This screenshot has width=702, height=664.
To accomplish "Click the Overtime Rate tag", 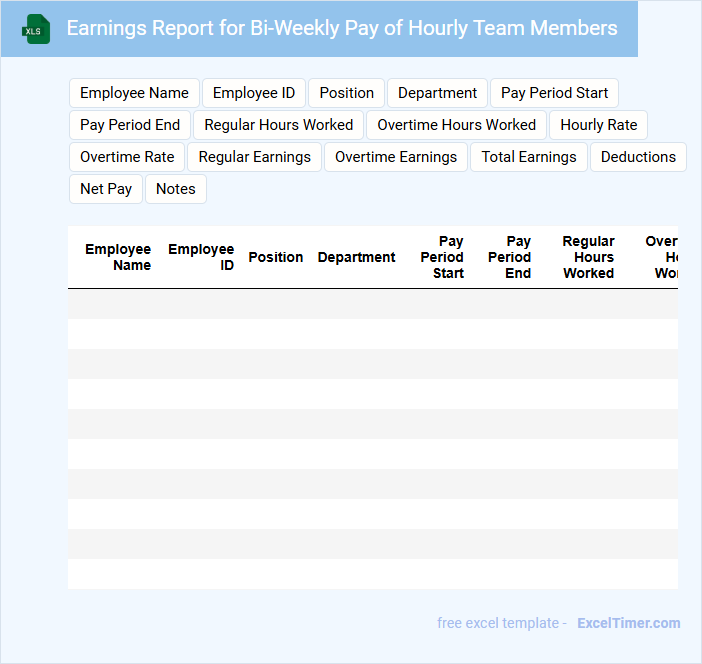I will 127,157.
